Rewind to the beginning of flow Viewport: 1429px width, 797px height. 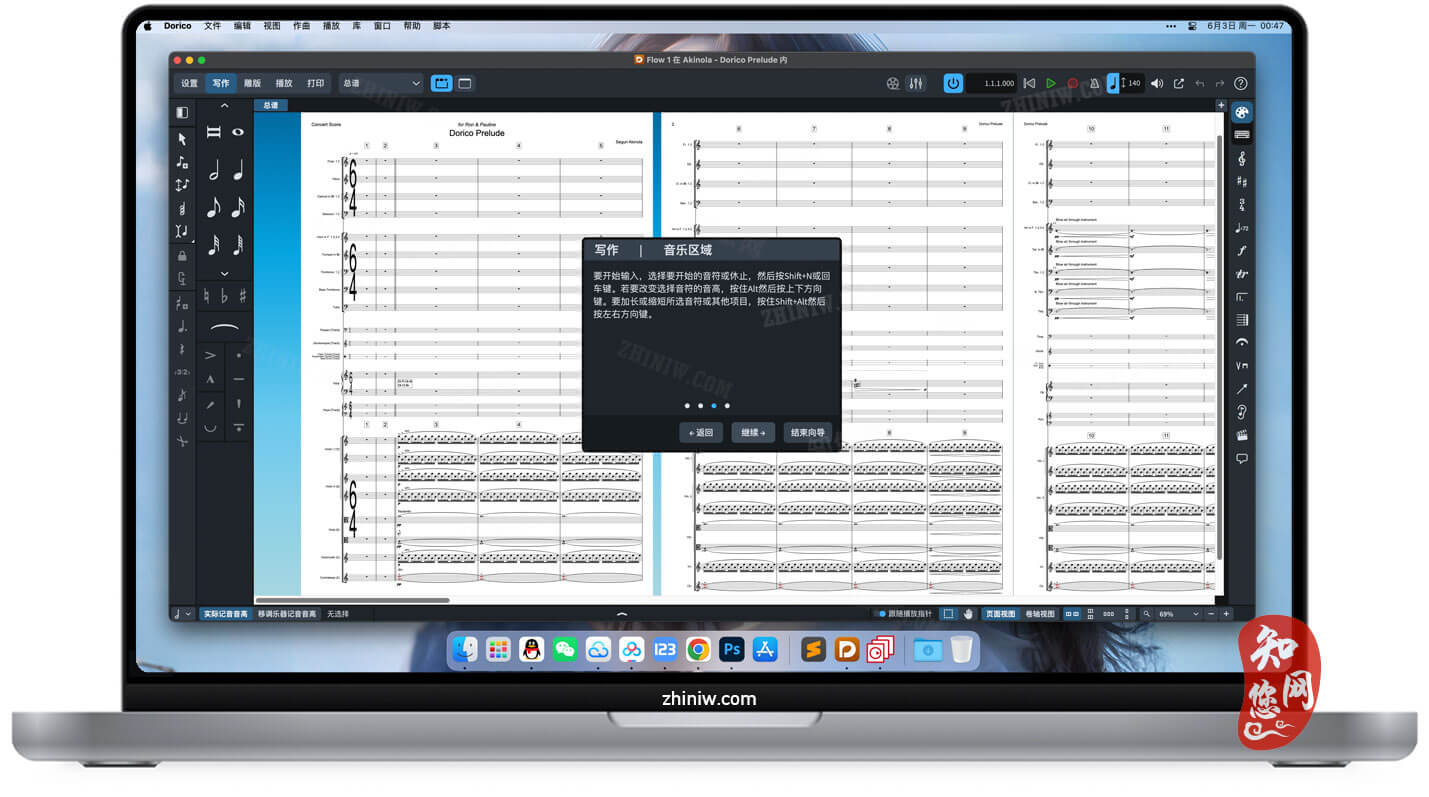point(1029,83)
